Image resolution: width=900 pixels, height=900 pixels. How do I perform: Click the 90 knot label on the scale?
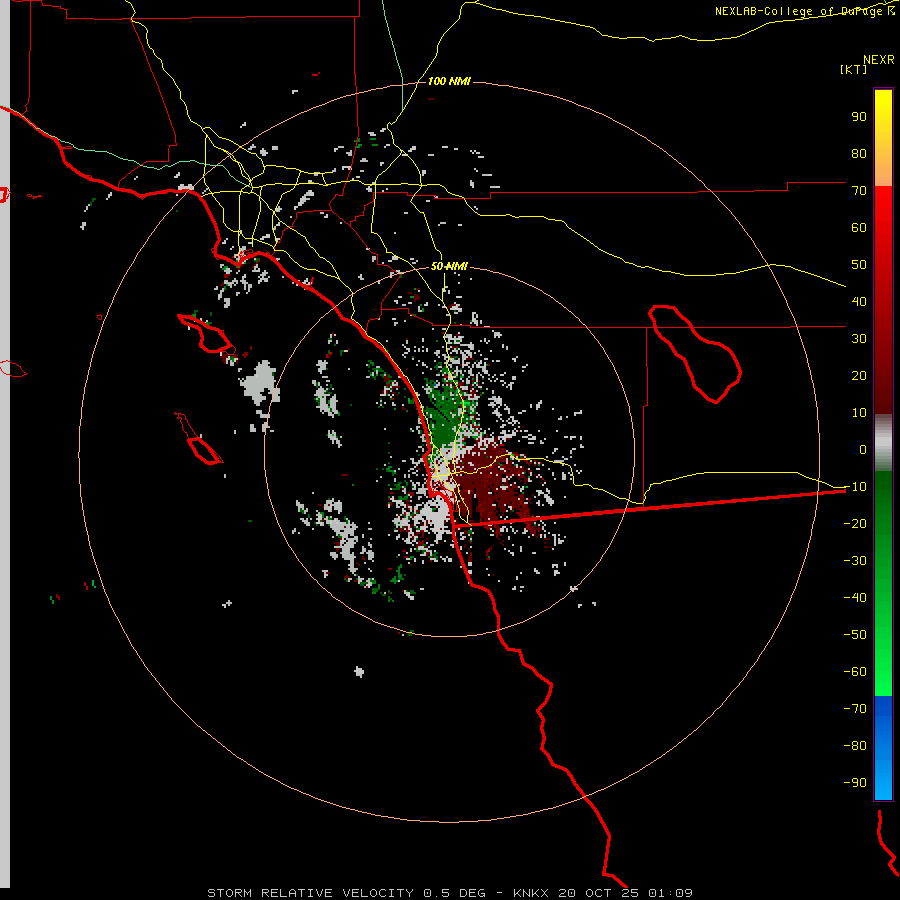coord(859,117)
